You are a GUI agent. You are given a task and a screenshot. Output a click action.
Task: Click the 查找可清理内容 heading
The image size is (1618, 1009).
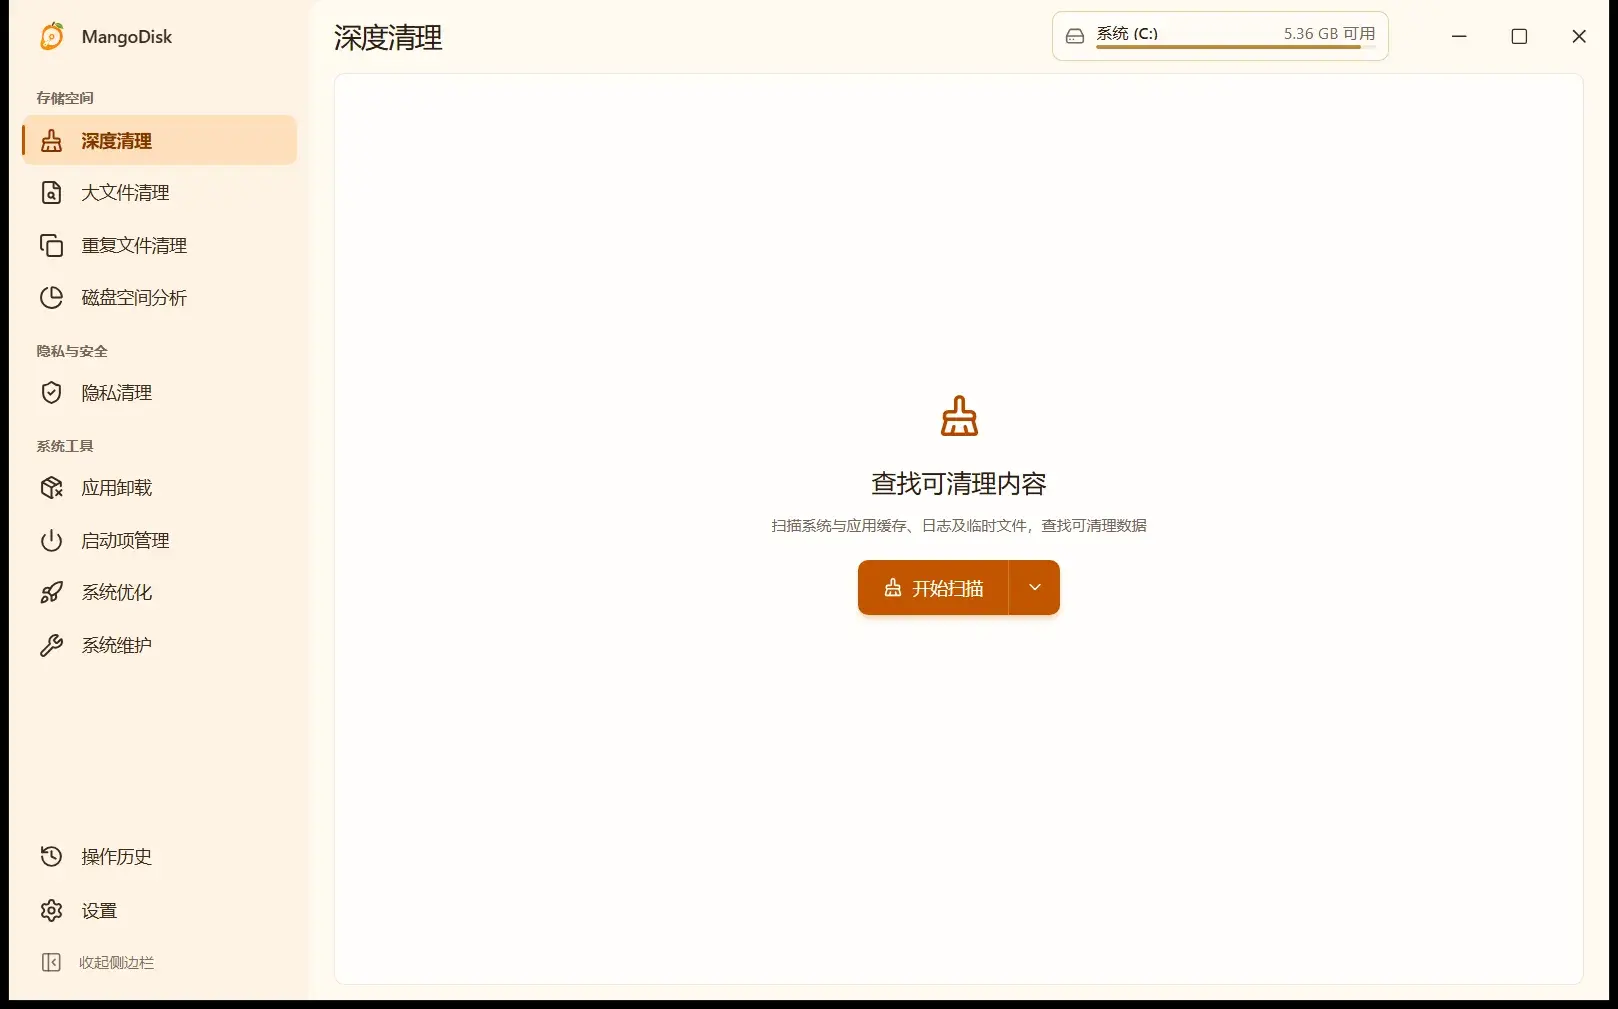pos(959,484)
